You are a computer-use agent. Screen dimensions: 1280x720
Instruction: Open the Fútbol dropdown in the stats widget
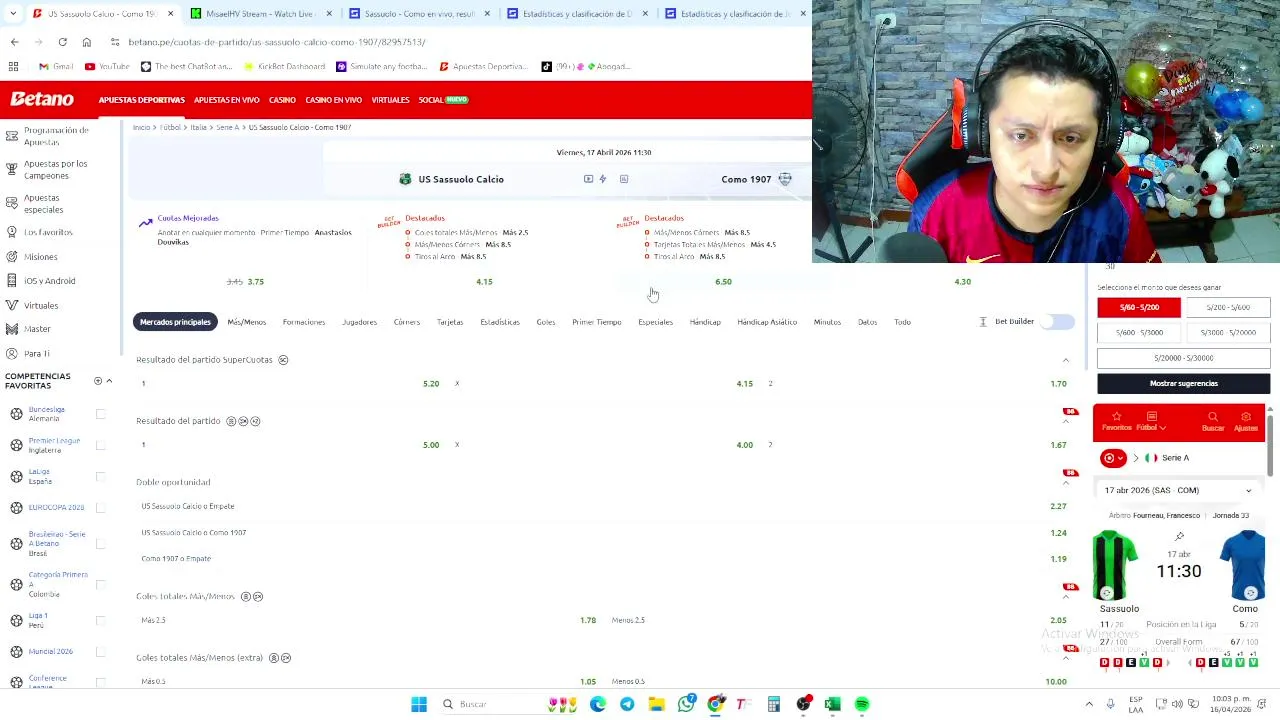(x=1151, y=421)
